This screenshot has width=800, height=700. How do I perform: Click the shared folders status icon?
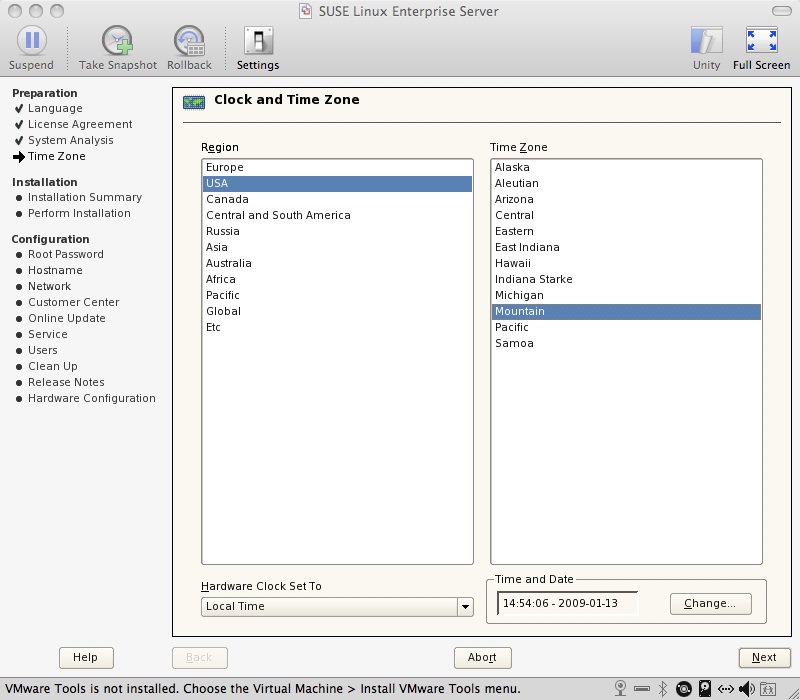768,689
